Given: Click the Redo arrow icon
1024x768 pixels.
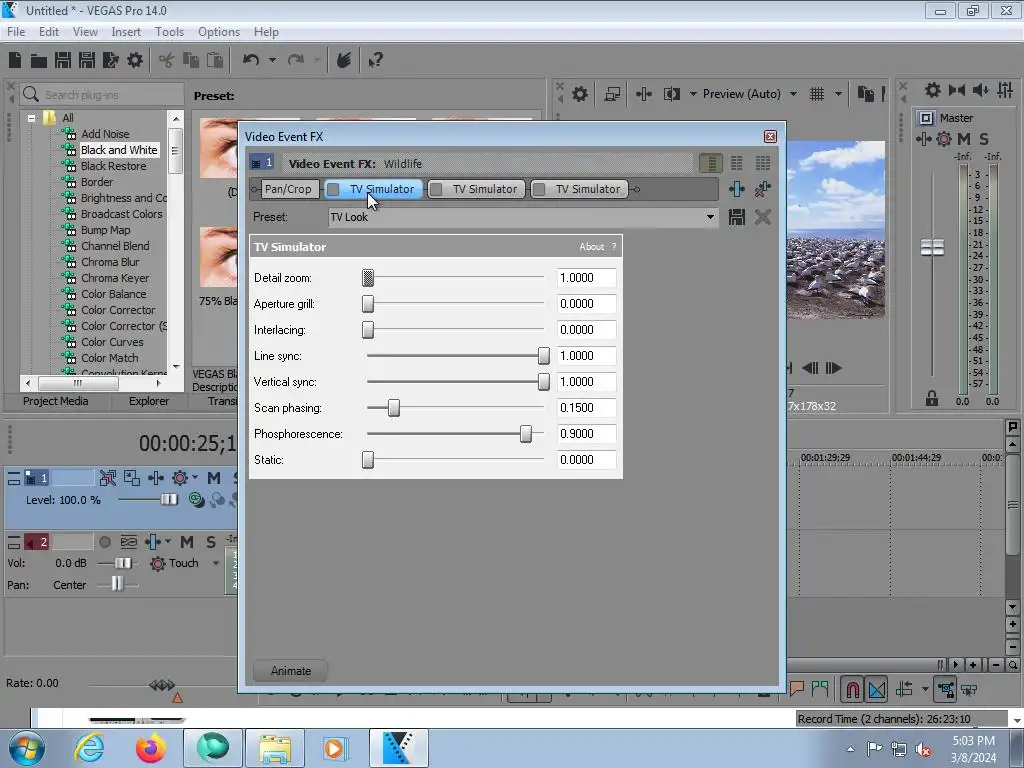Looking at the screenshot, I should (296, 60).
